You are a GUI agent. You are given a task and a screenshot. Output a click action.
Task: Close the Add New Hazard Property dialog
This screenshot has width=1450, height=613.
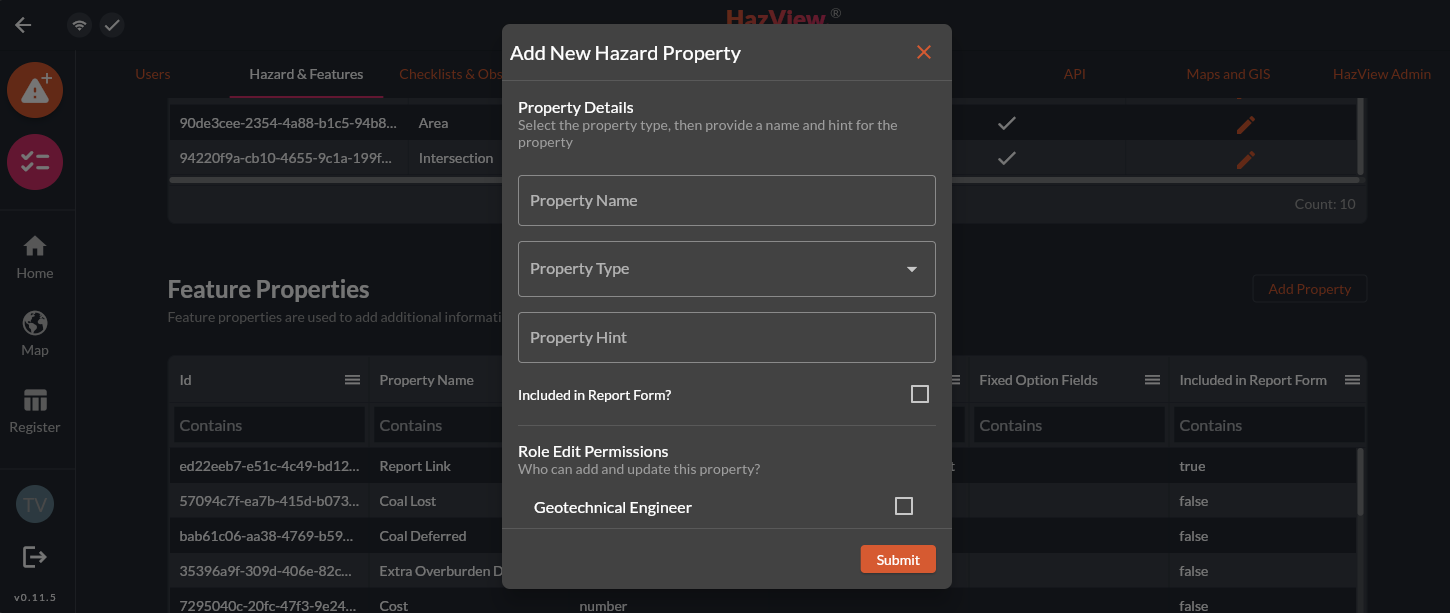point(923,52)
